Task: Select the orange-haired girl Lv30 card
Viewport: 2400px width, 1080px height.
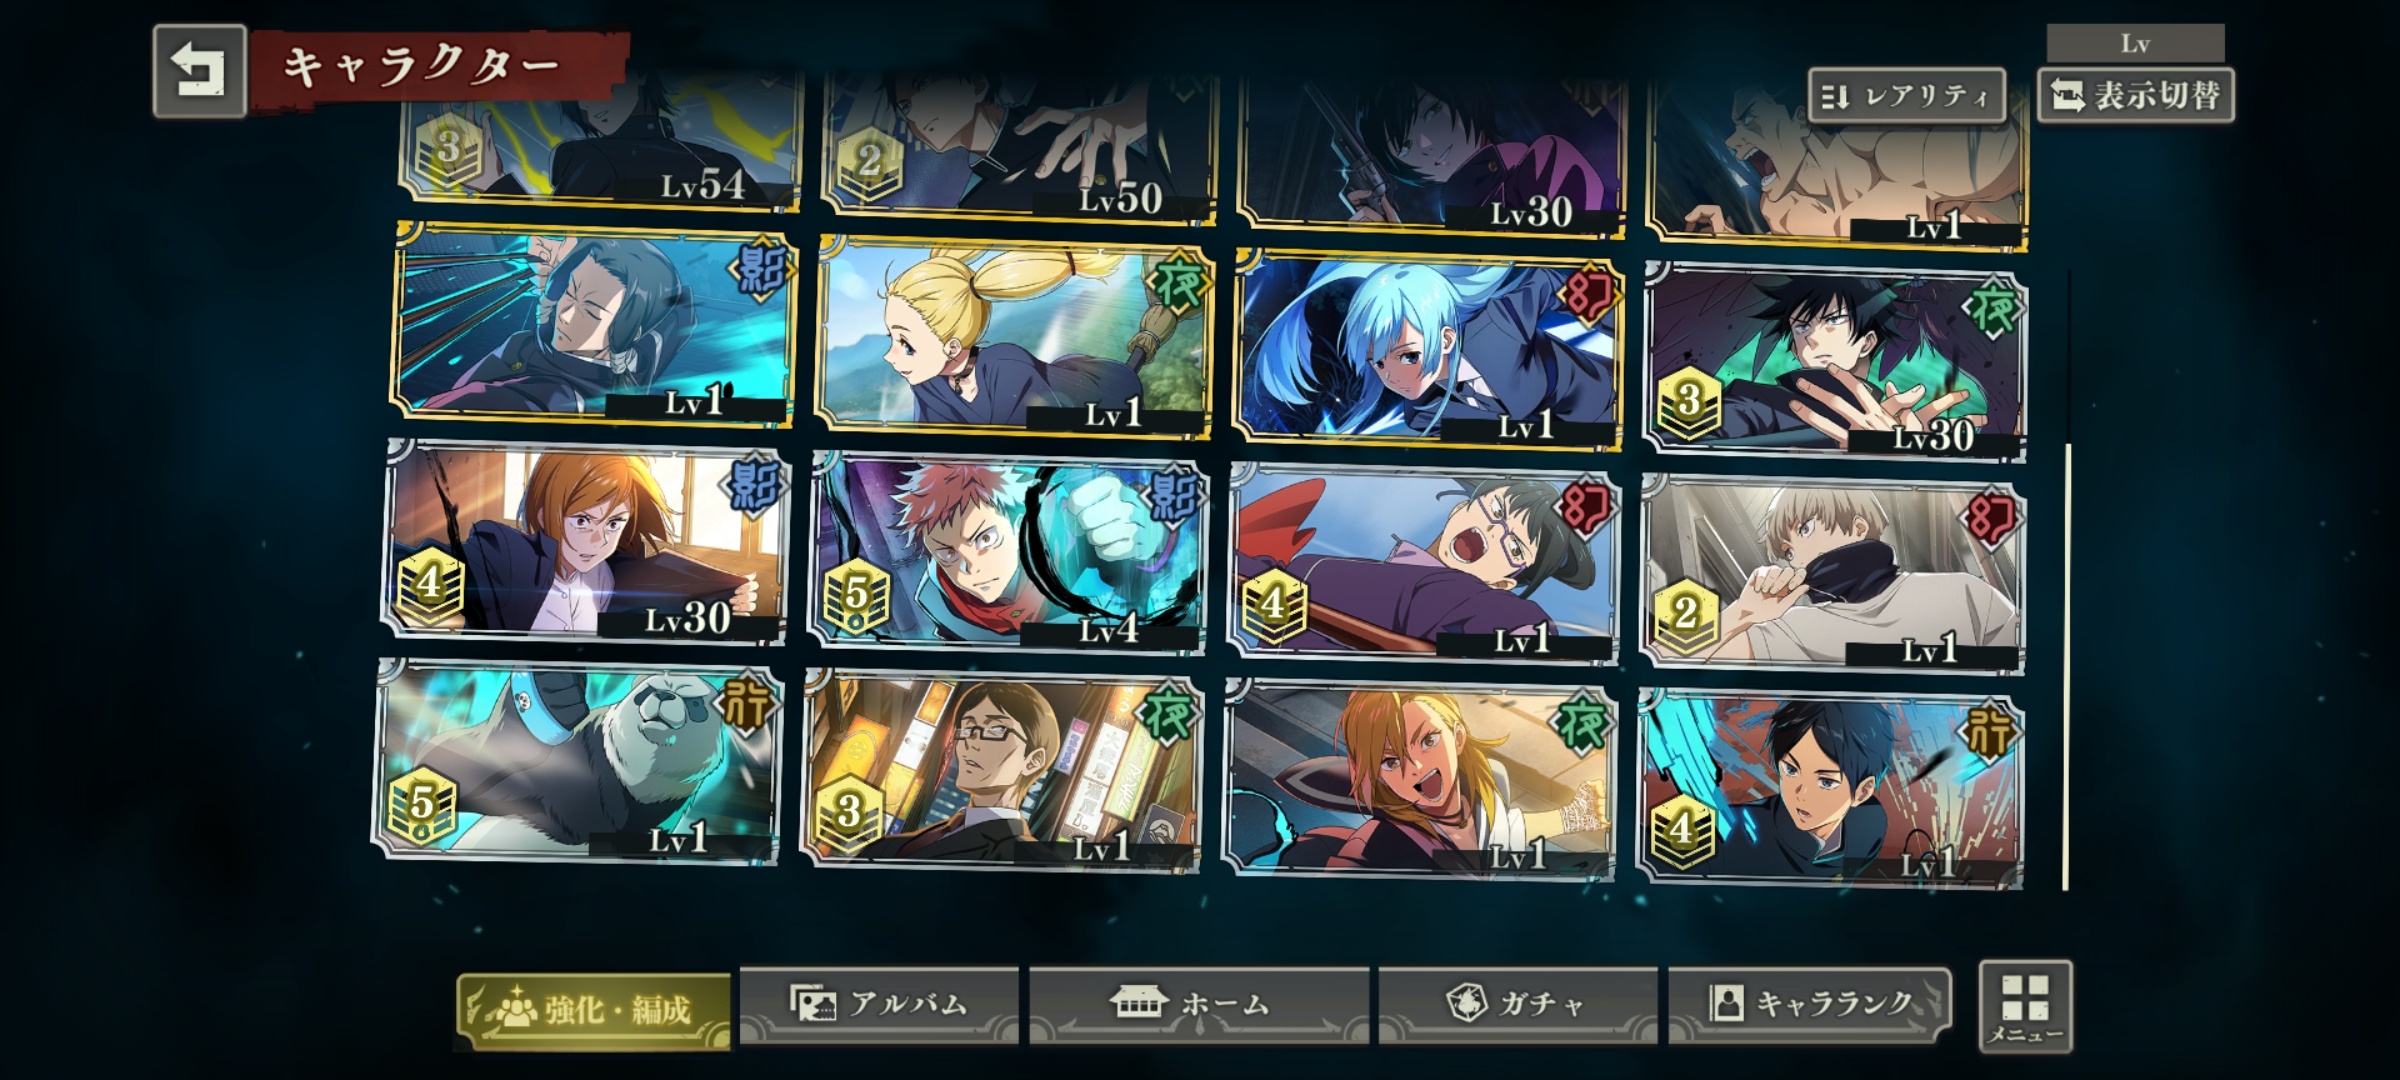Action: 586,541
